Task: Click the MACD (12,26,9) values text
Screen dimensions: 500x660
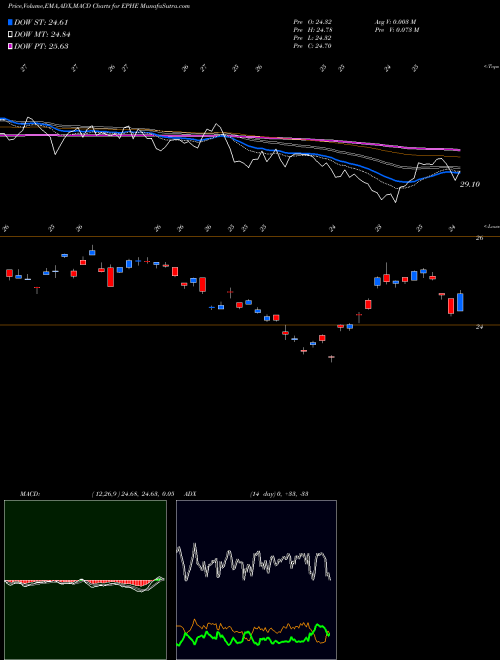Action: [x=133, y=494]
